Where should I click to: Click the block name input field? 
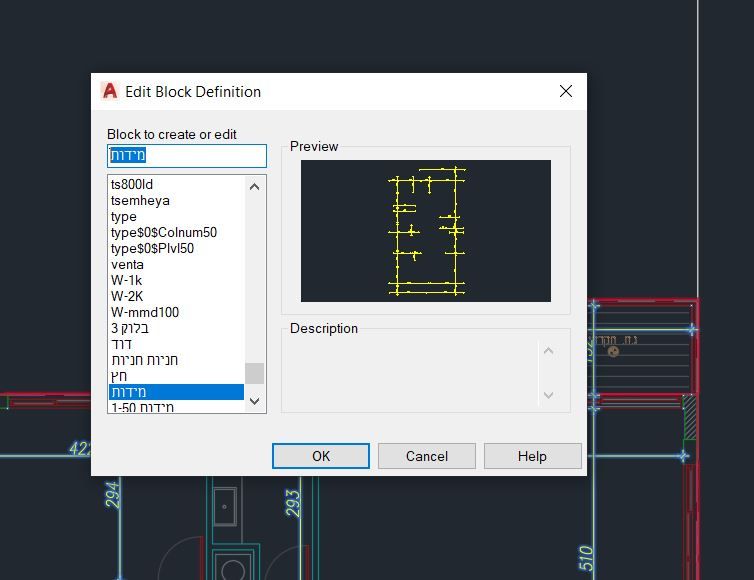(187, 155)
